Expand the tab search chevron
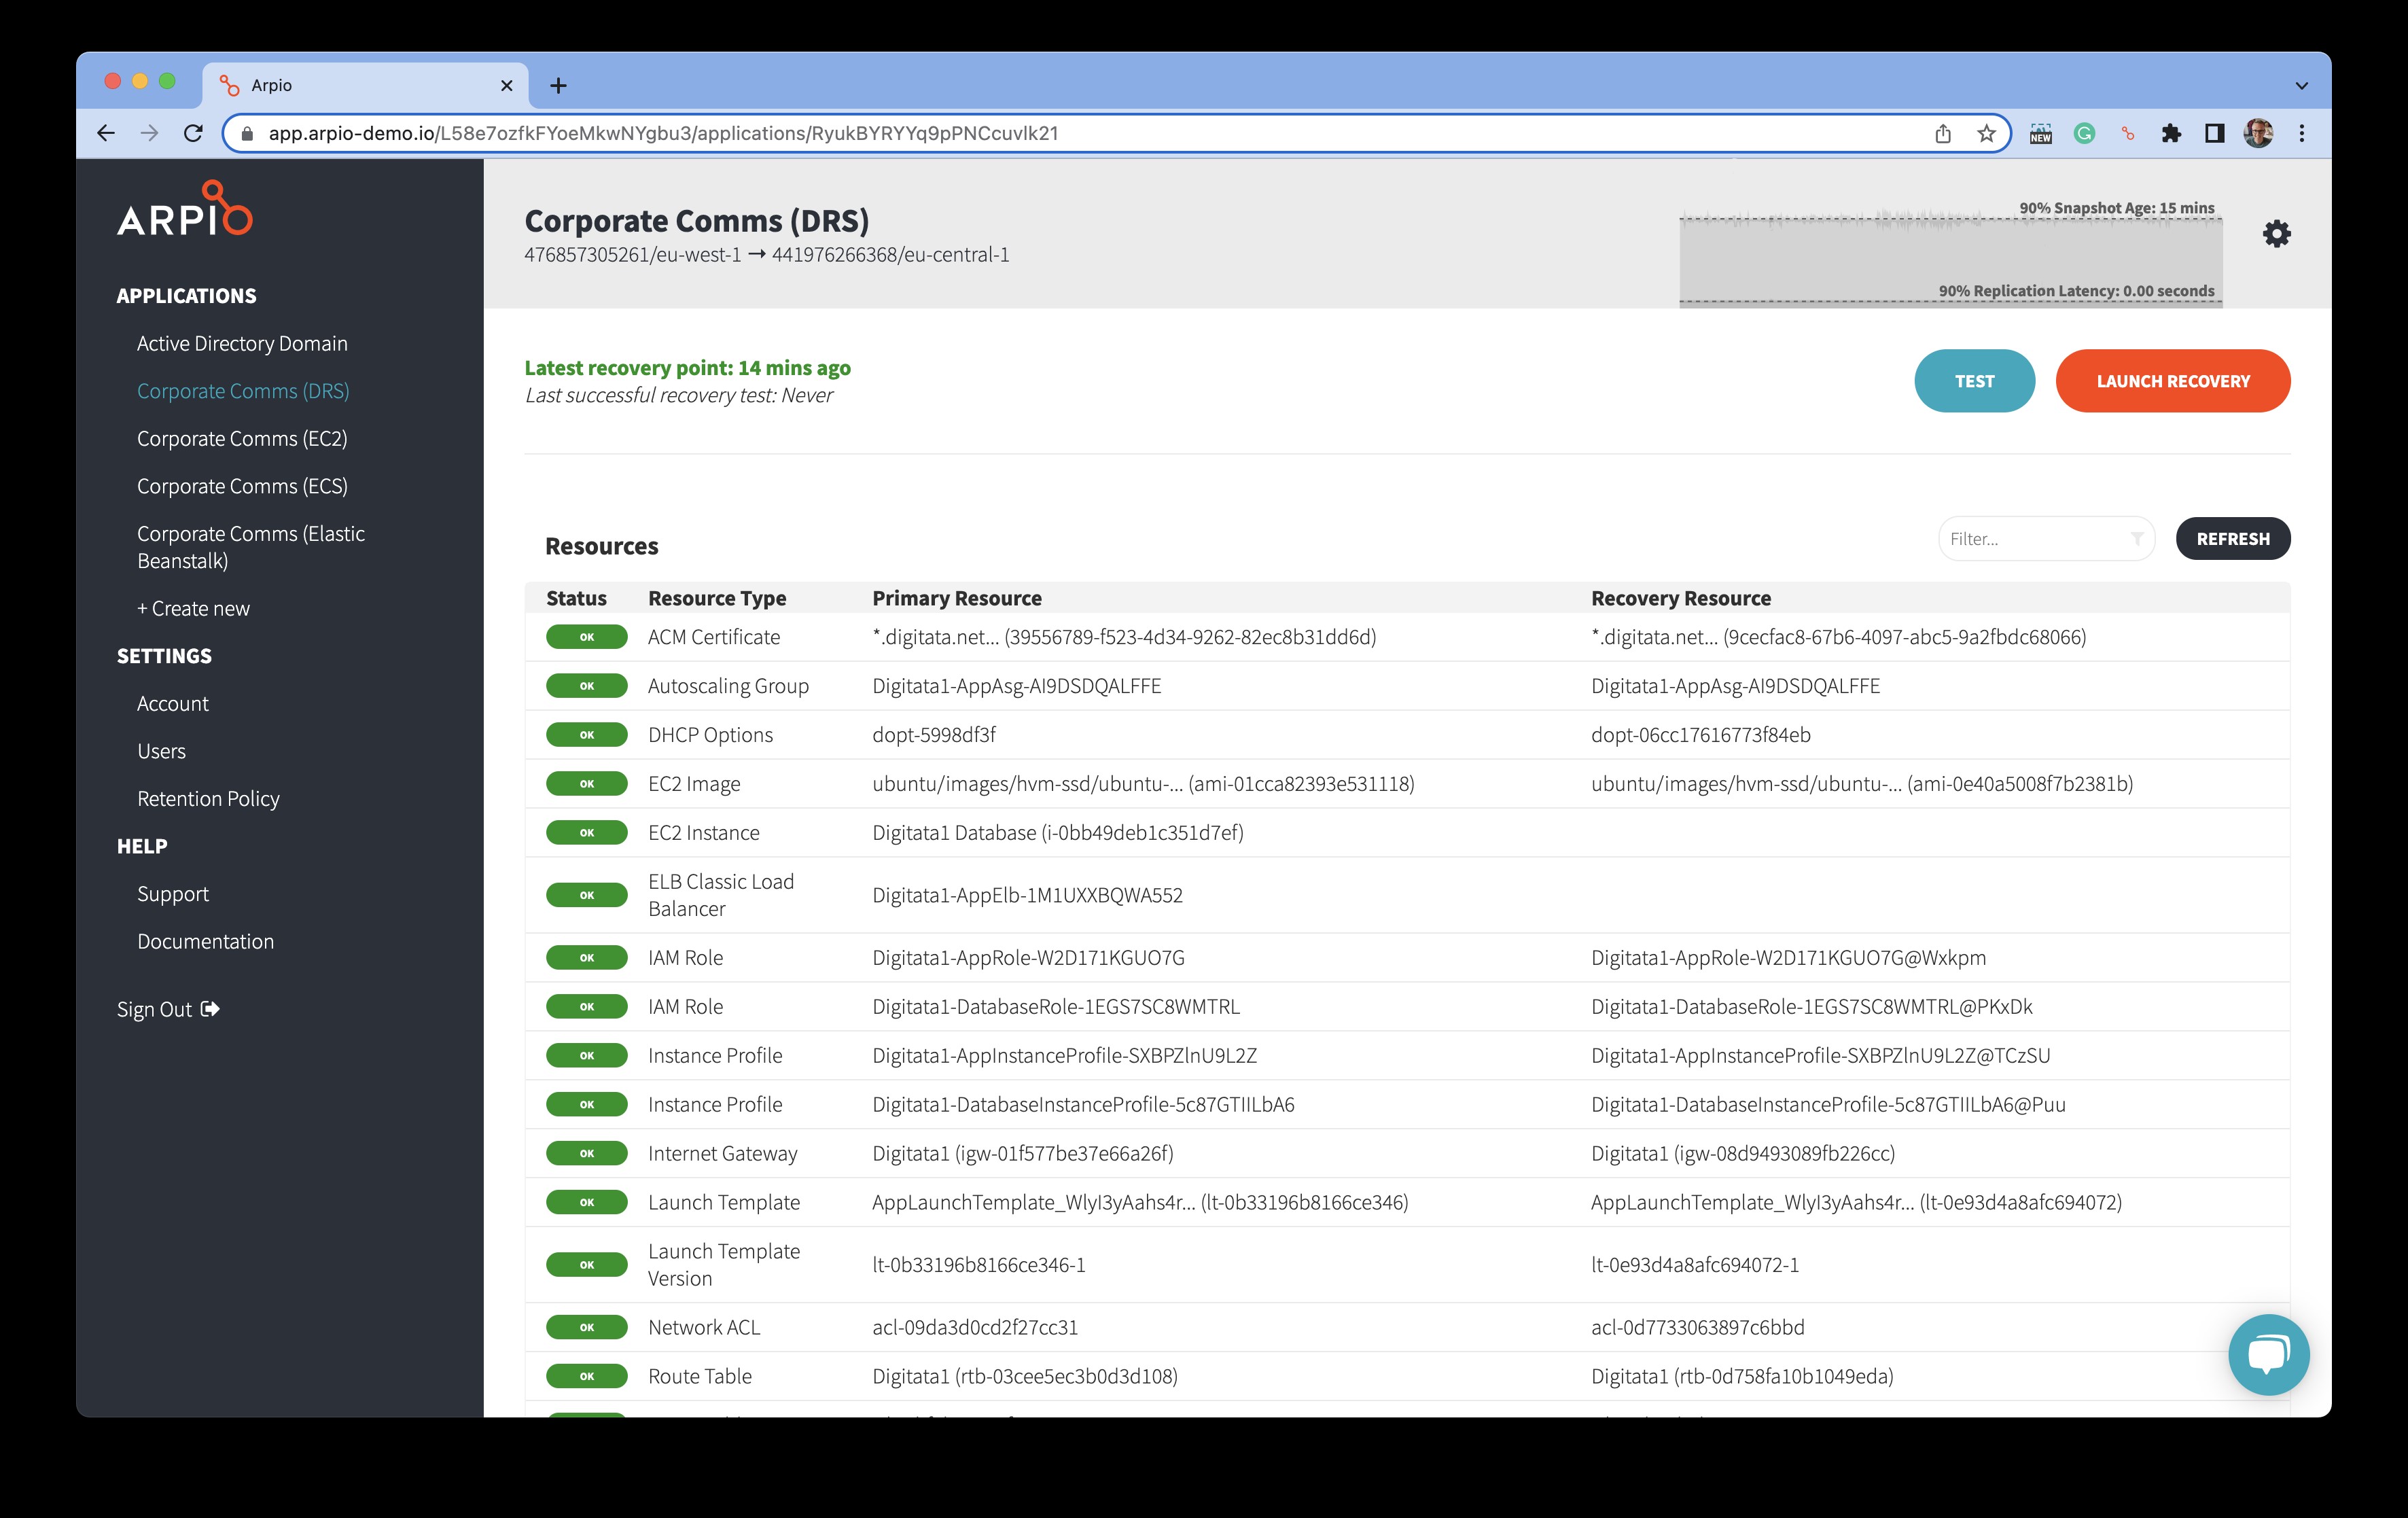This screenshot has height=1518, width=2408. (2301, 86)
